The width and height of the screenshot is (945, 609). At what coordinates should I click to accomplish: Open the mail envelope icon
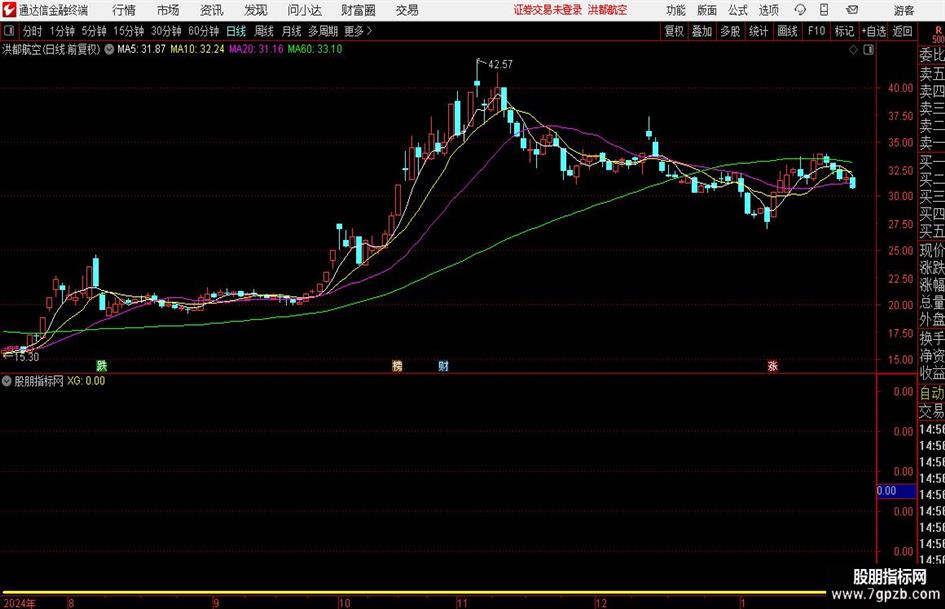coord(852,10)
